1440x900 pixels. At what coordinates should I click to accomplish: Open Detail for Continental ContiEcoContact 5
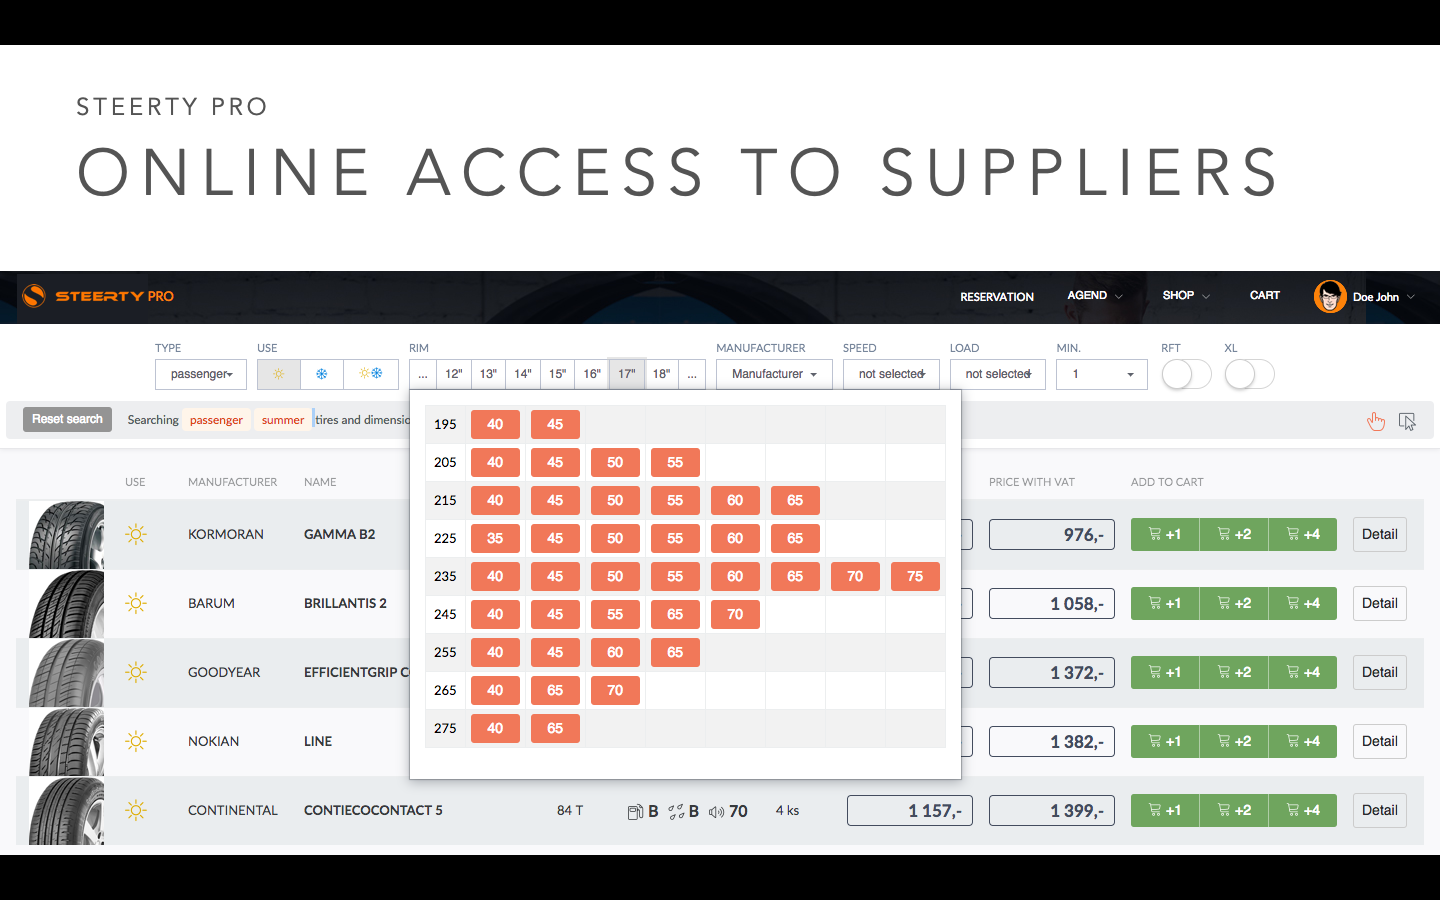(x=1379, y=810)
